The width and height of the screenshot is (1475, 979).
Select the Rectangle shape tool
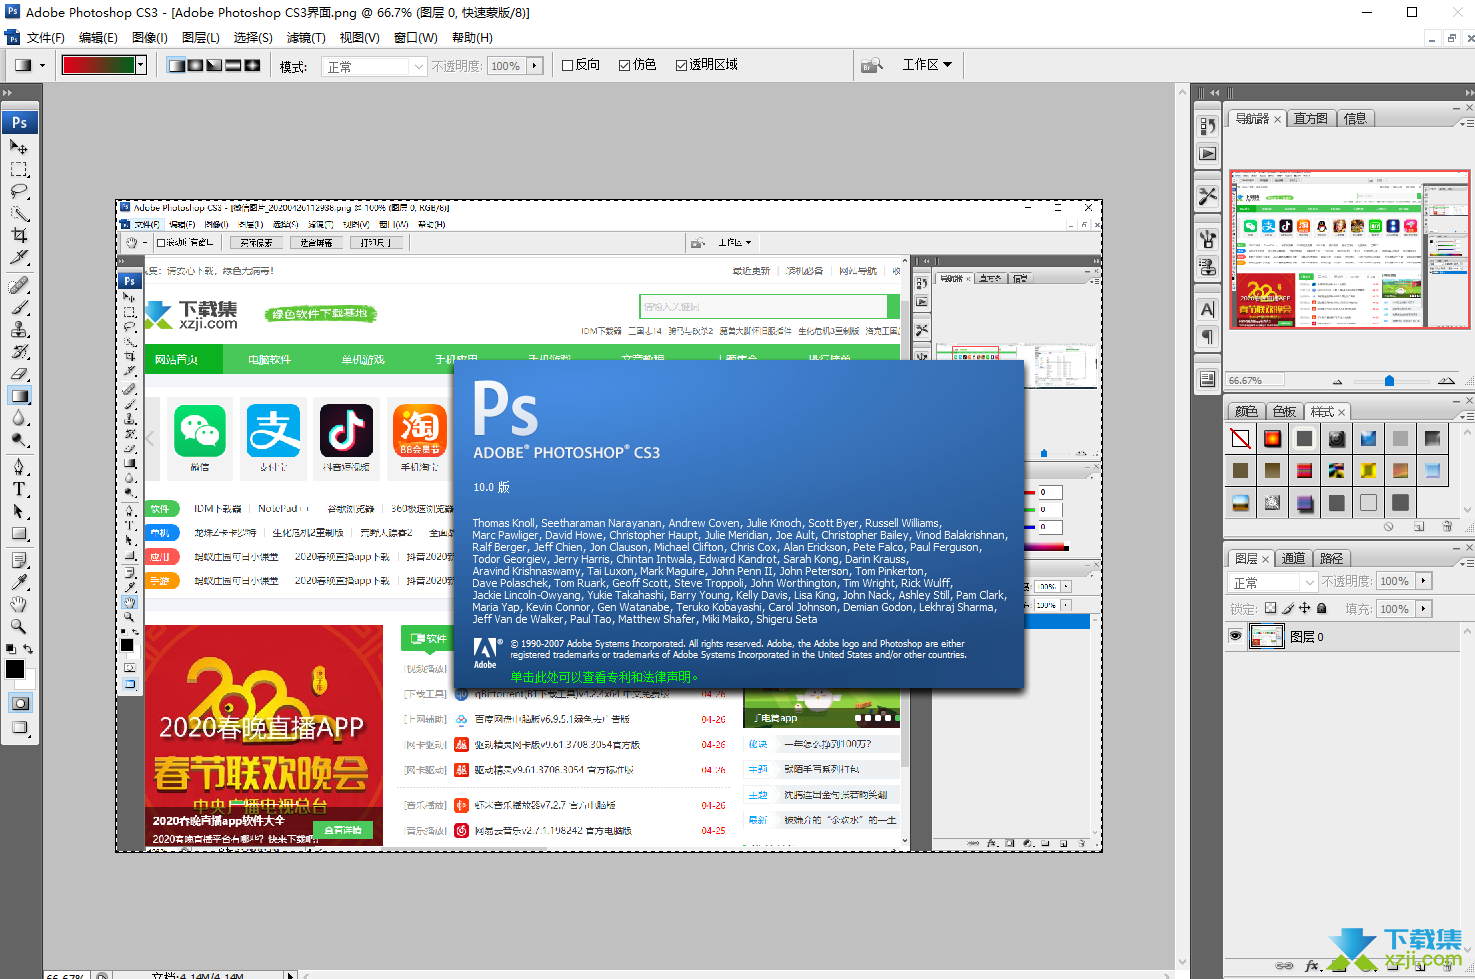[x=19, y=533]
